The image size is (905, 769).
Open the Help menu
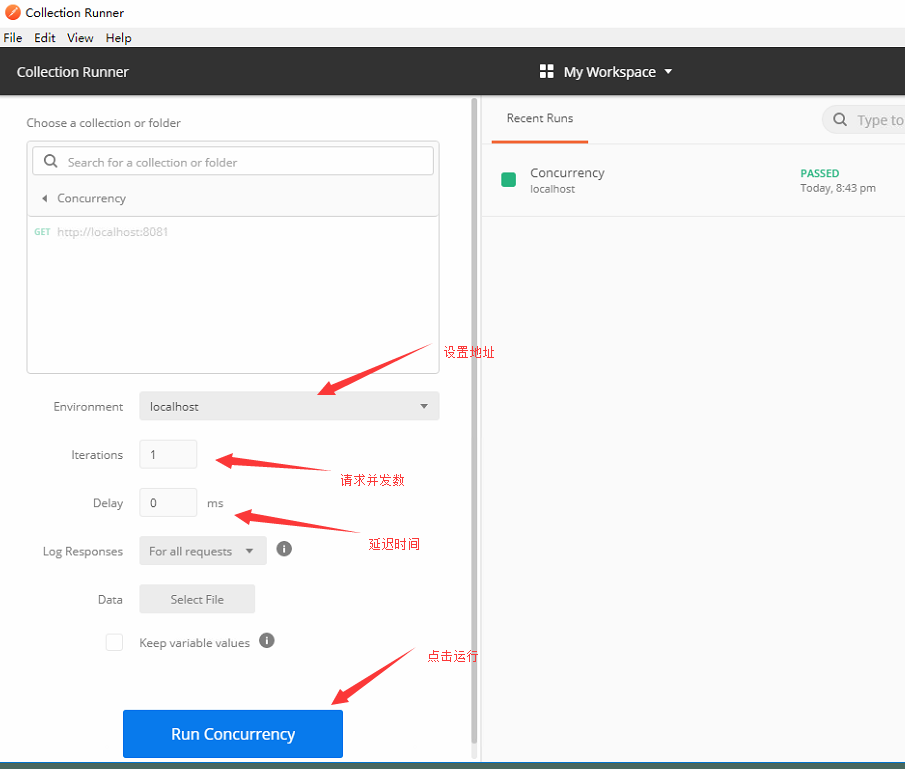click(x=118, y=38)
